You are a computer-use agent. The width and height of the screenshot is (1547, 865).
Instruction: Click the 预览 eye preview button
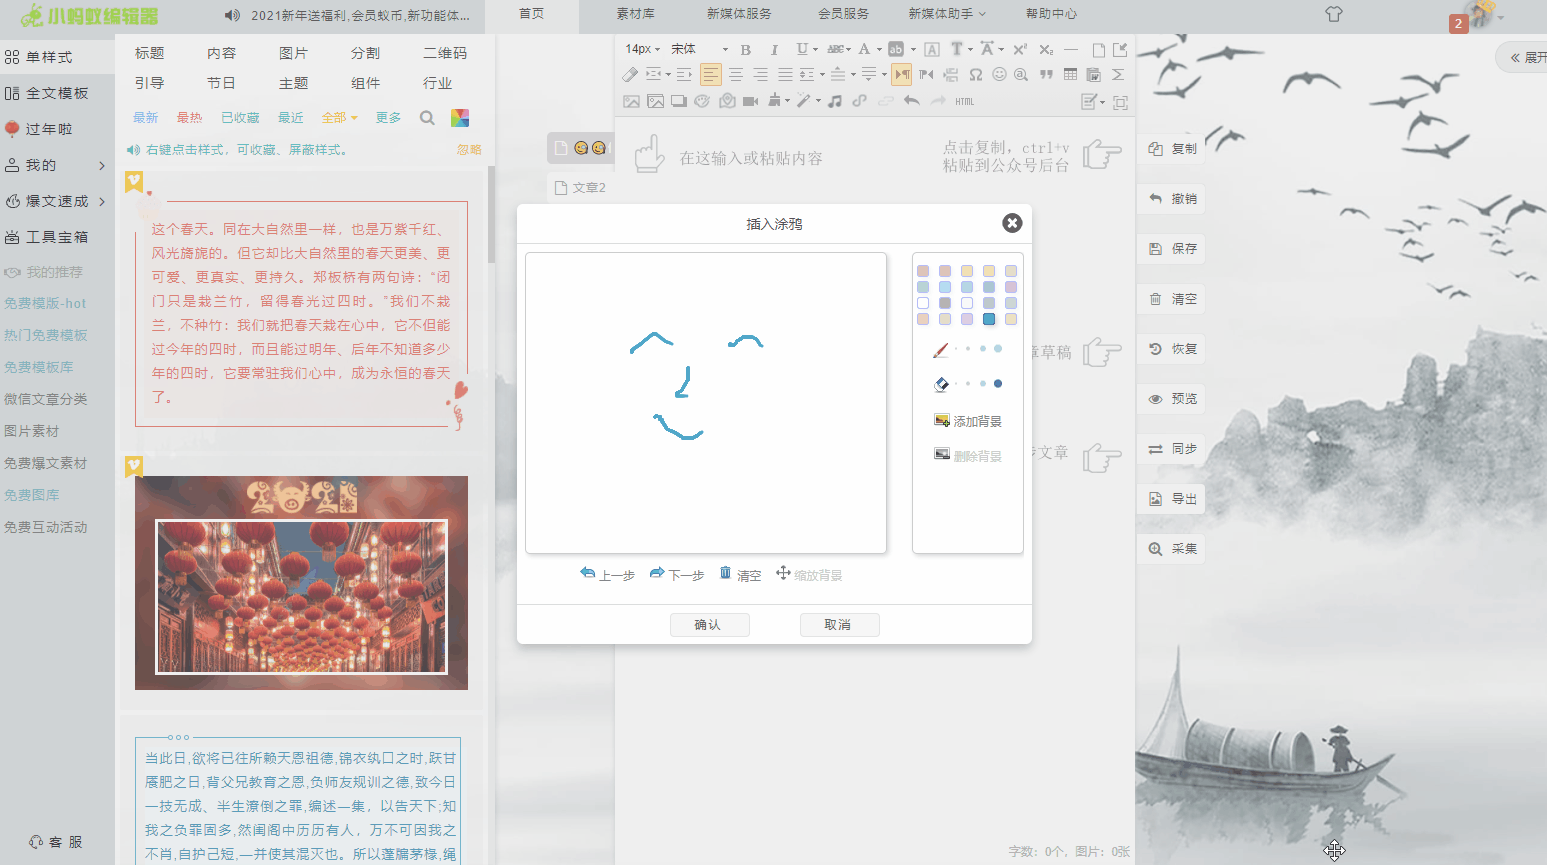click(x=1173, y=399)
